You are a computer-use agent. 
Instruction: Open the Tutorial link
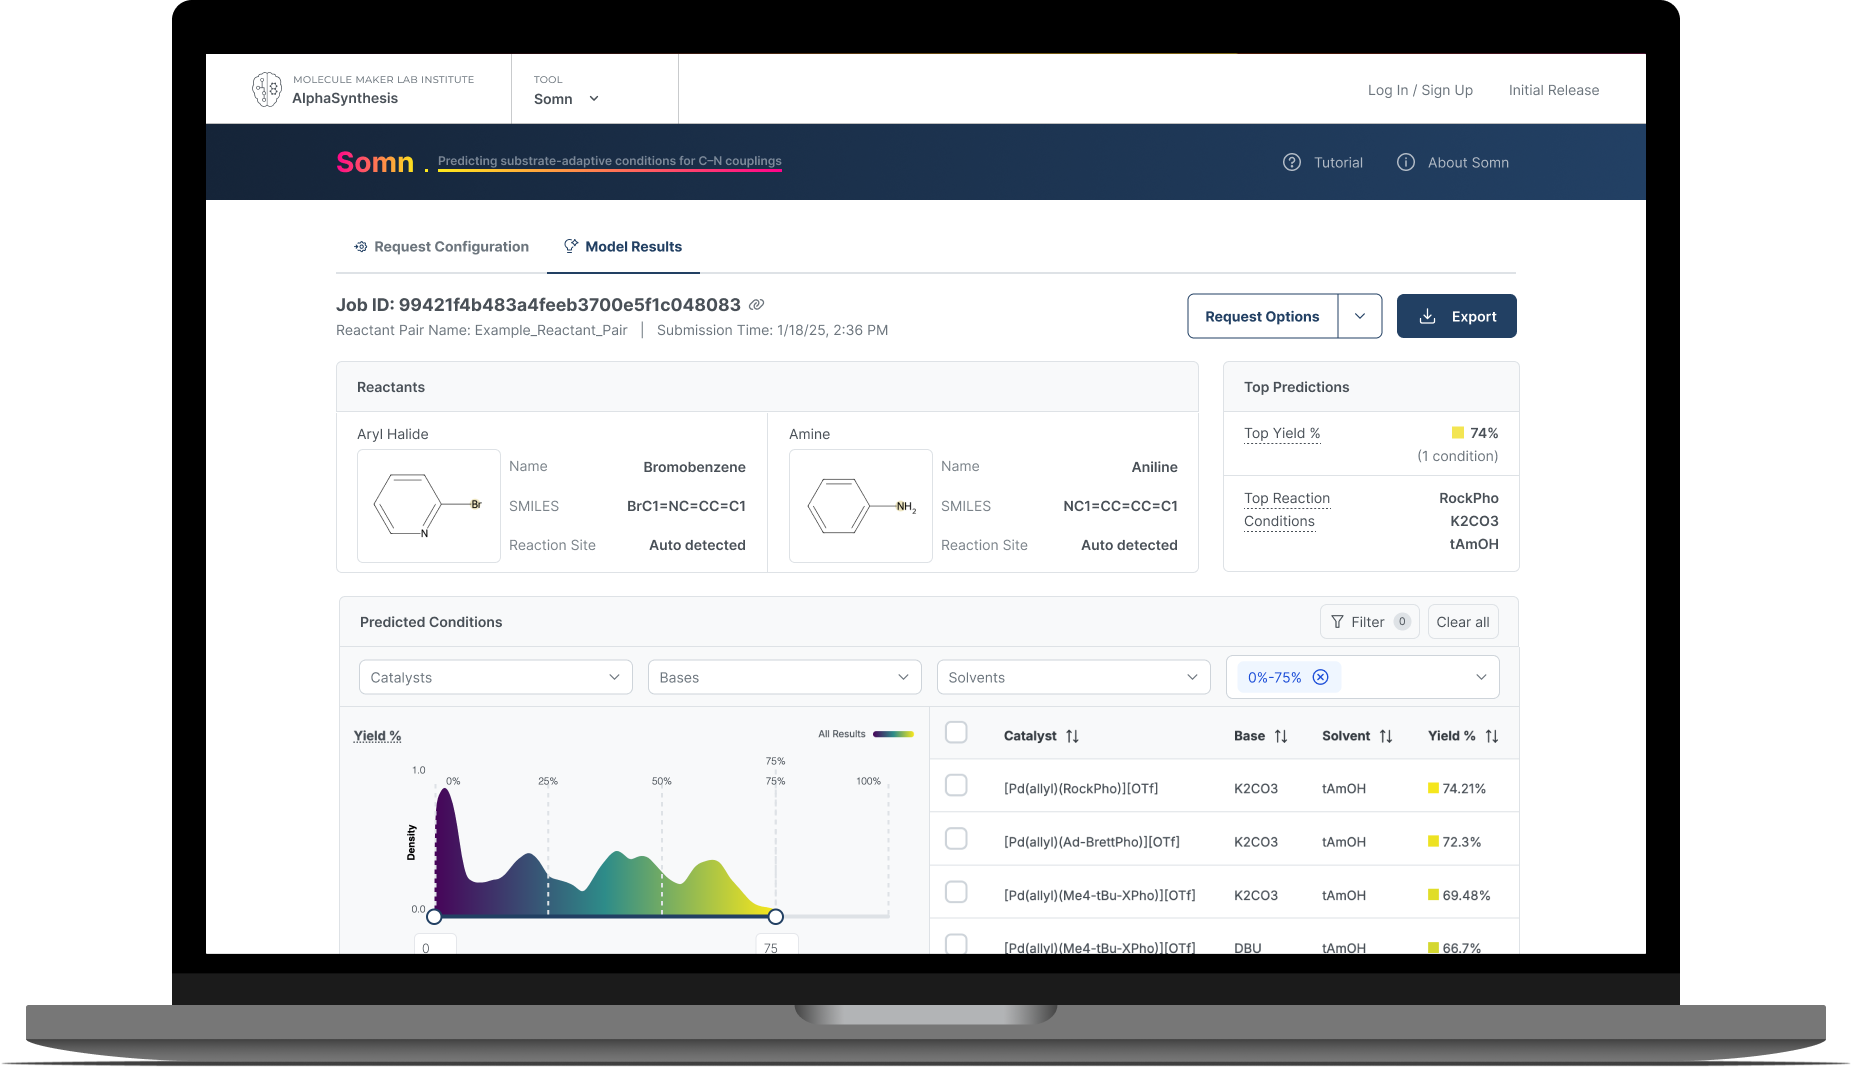click(x=1323, y=162)
